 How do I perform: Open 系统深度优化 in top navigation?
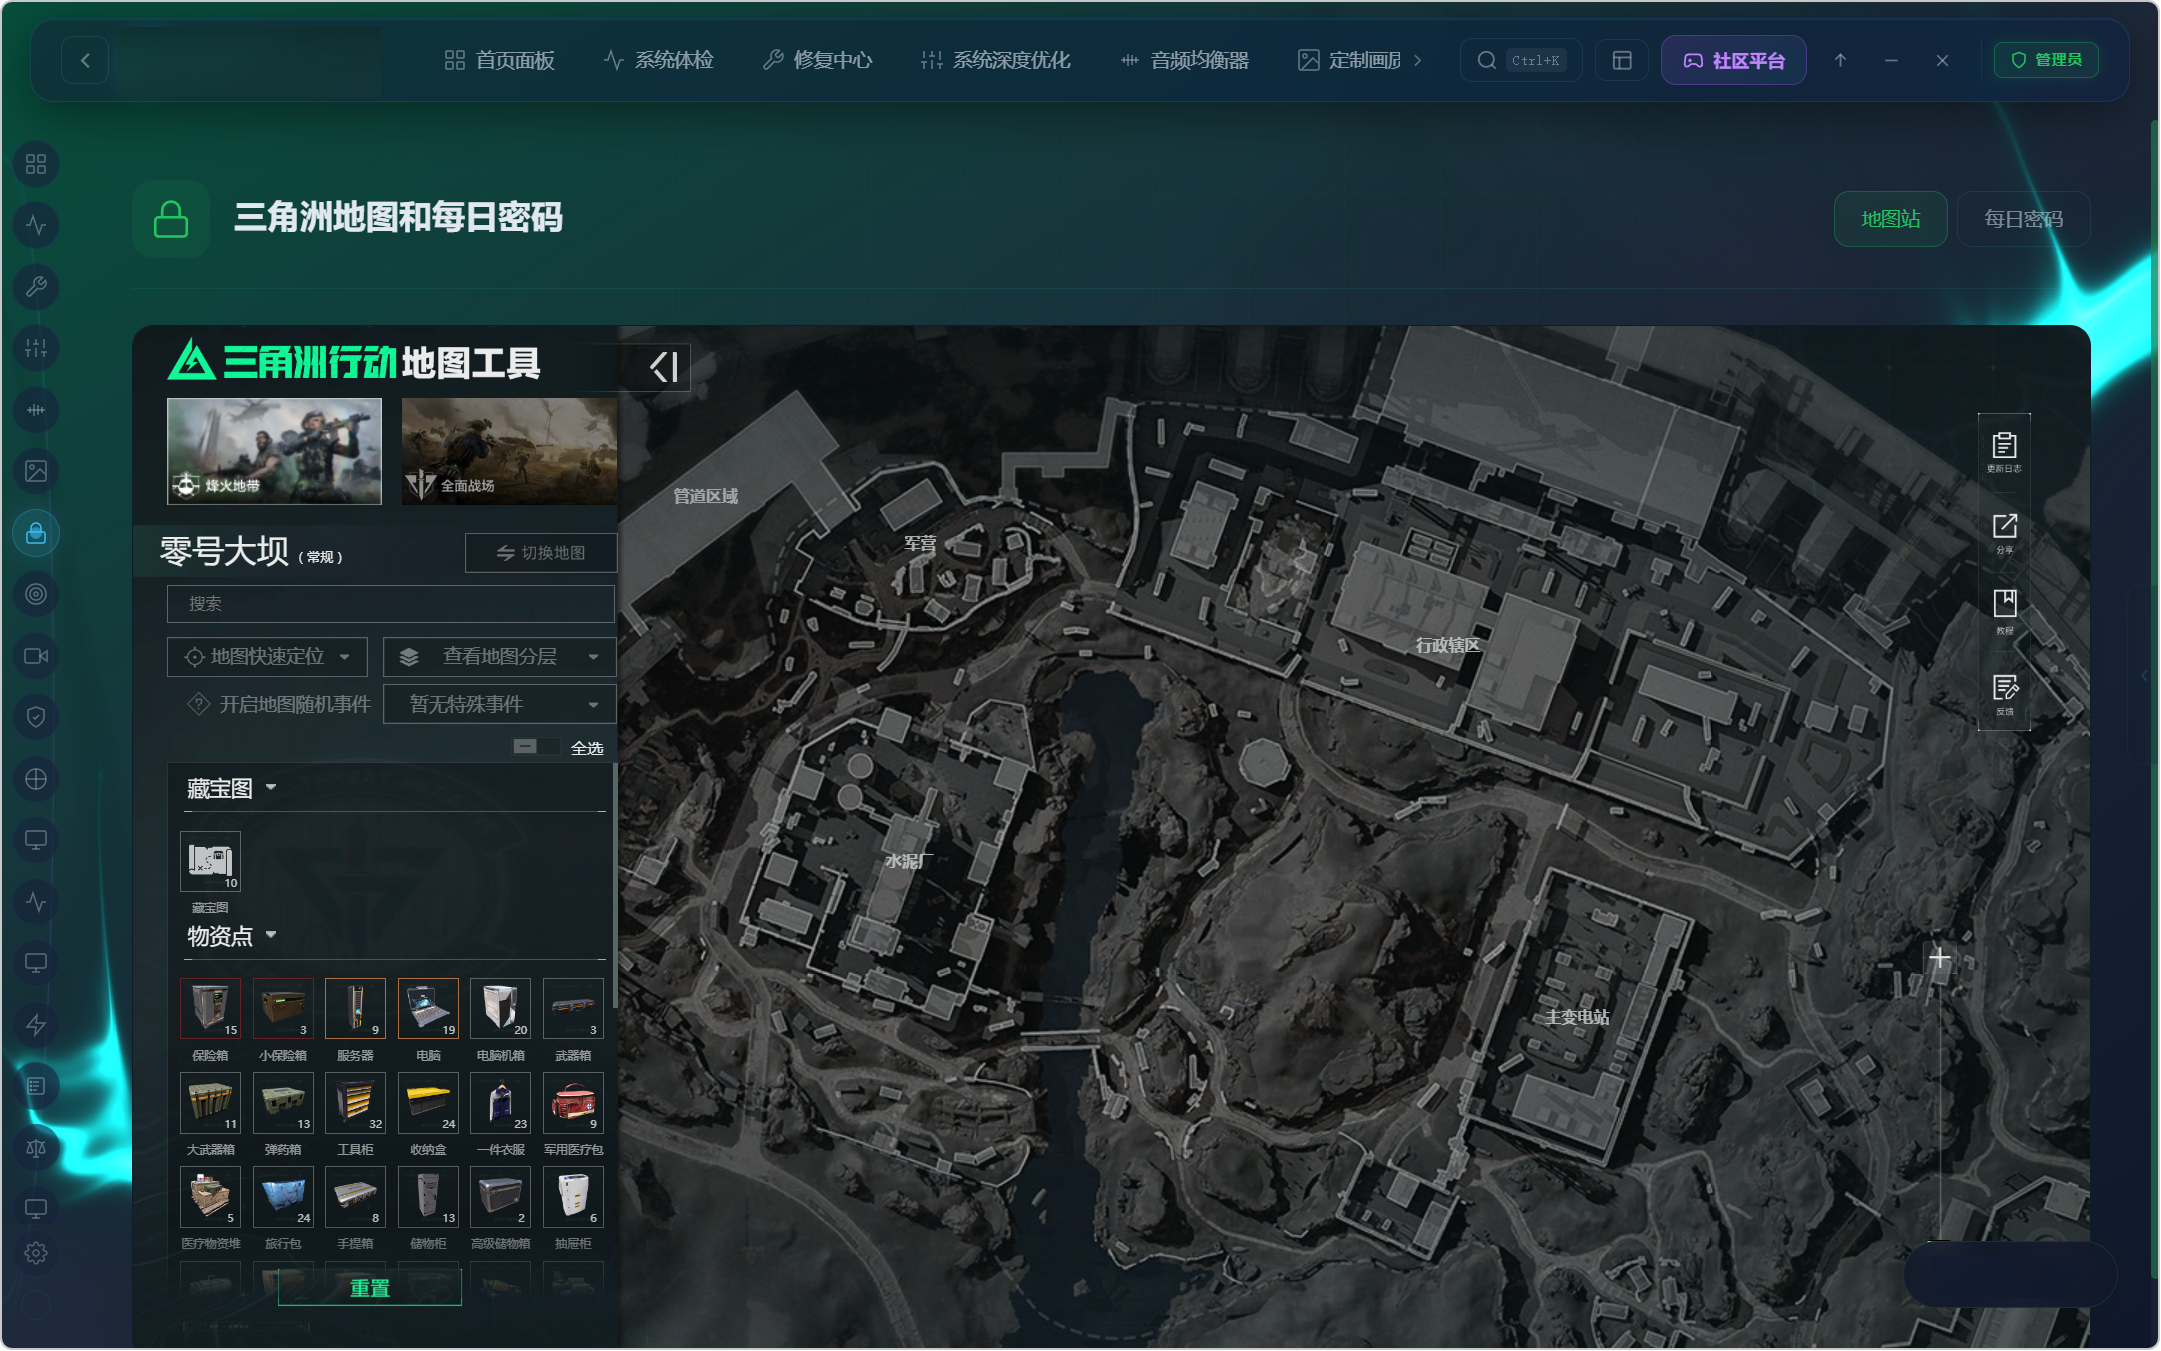pos(995,60)
